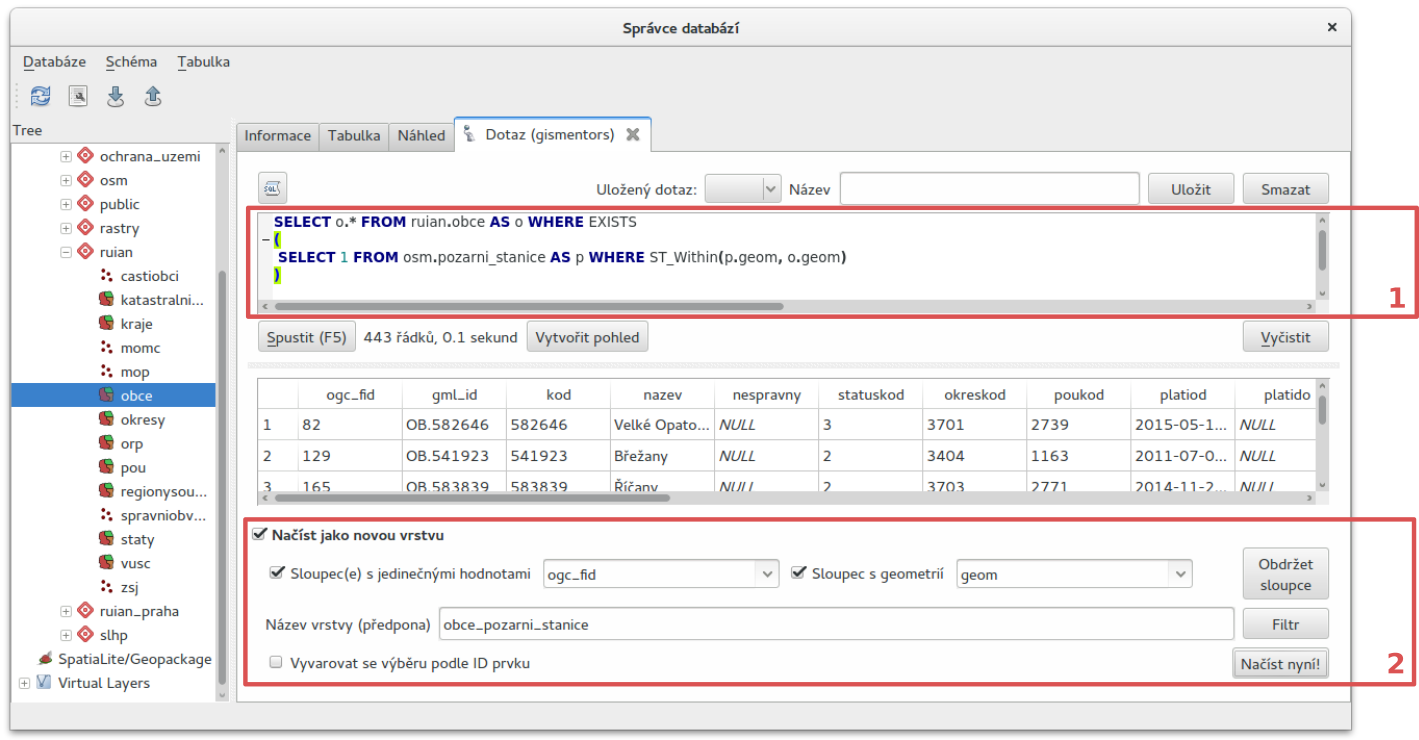The image size is (1419, 740).
Task: Close the Dotaz (gismentors) tab
Action: pyautogui.click(x=632, y=135)
